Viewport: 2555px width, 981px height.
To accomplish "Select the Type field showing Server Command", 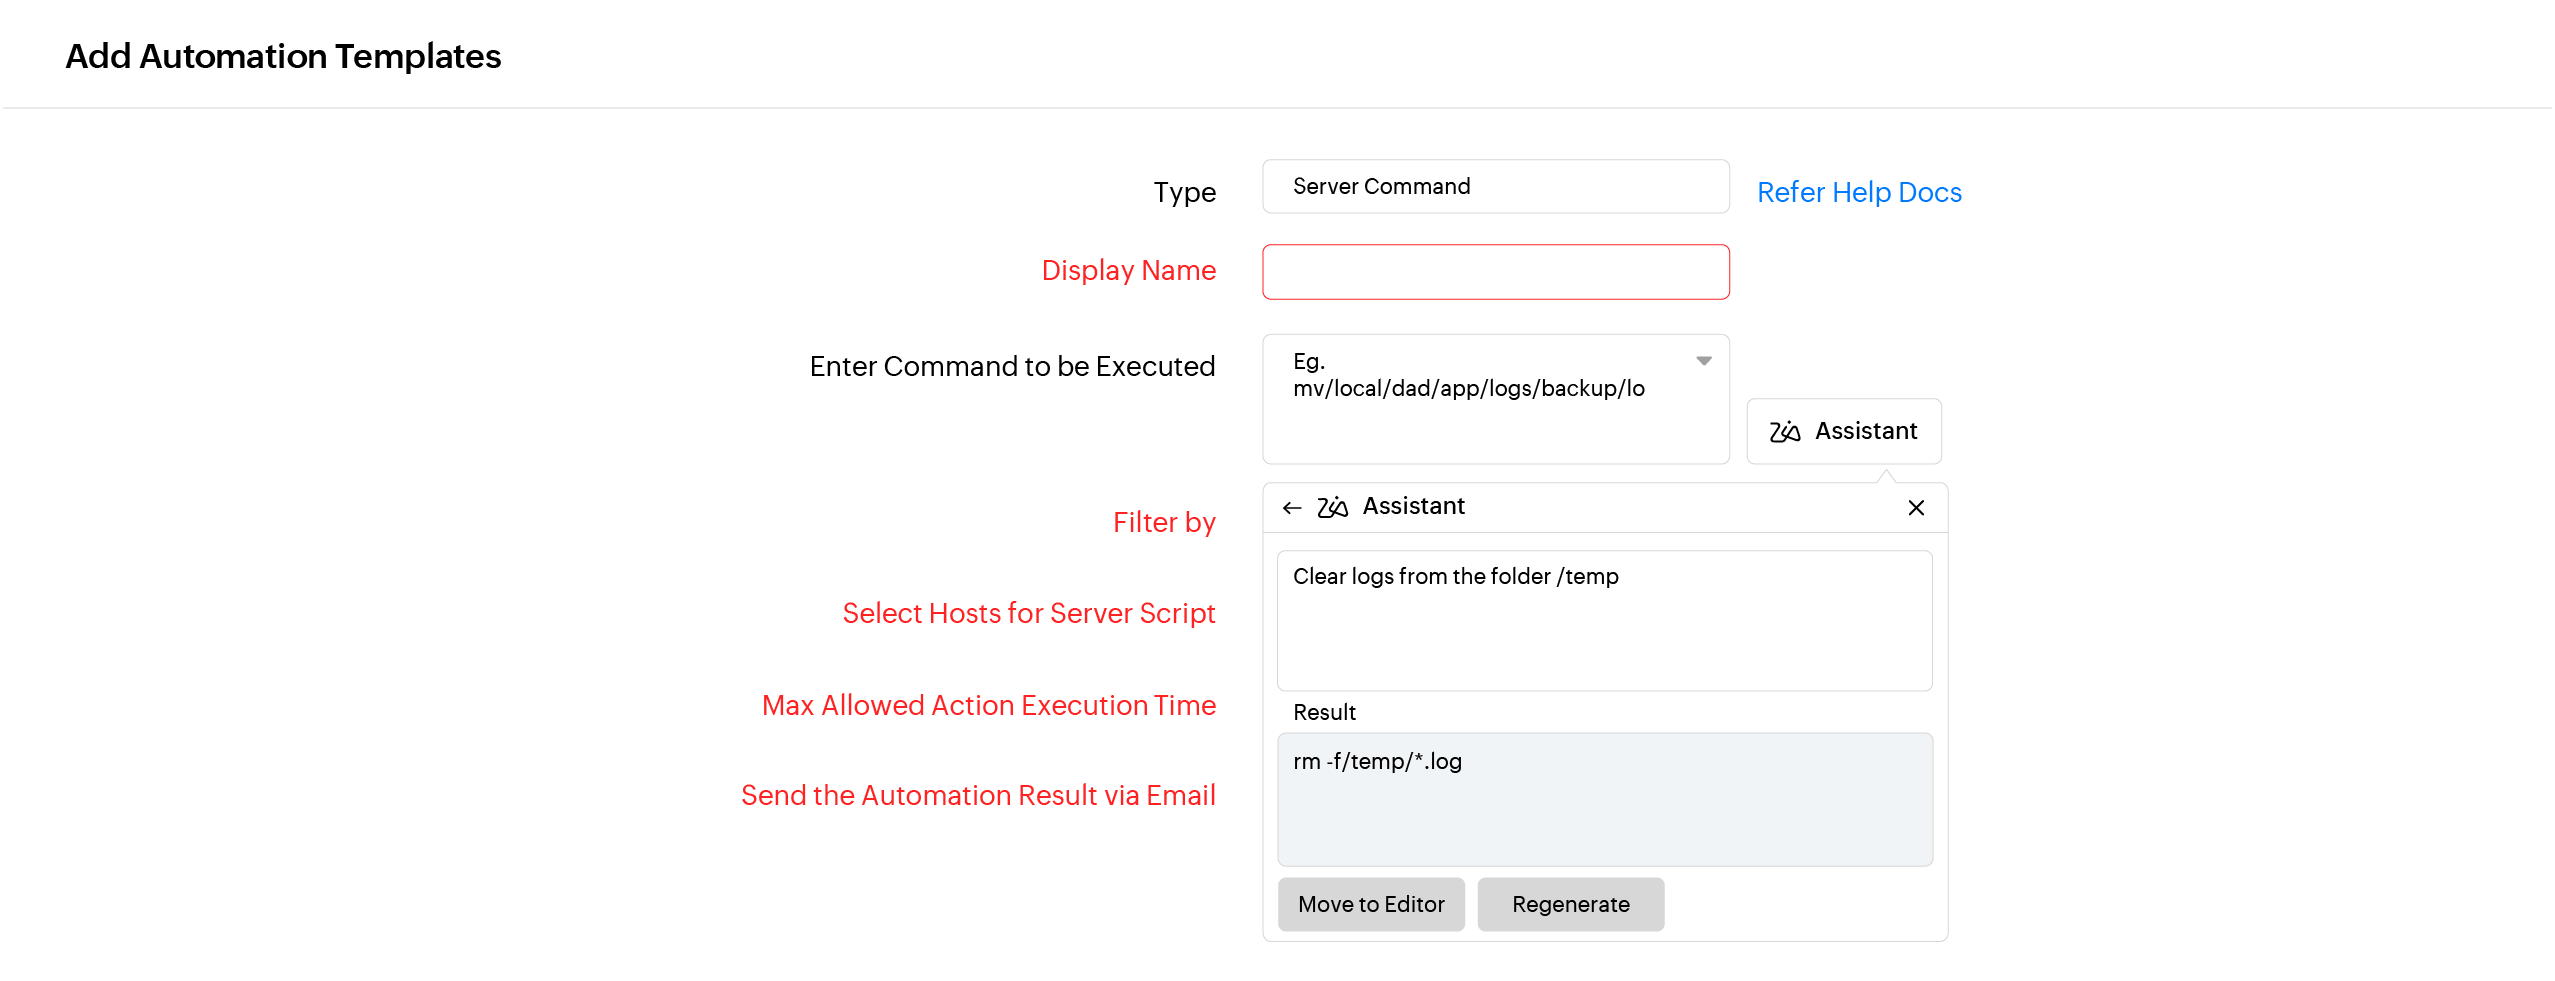I will click(1495, 187).
